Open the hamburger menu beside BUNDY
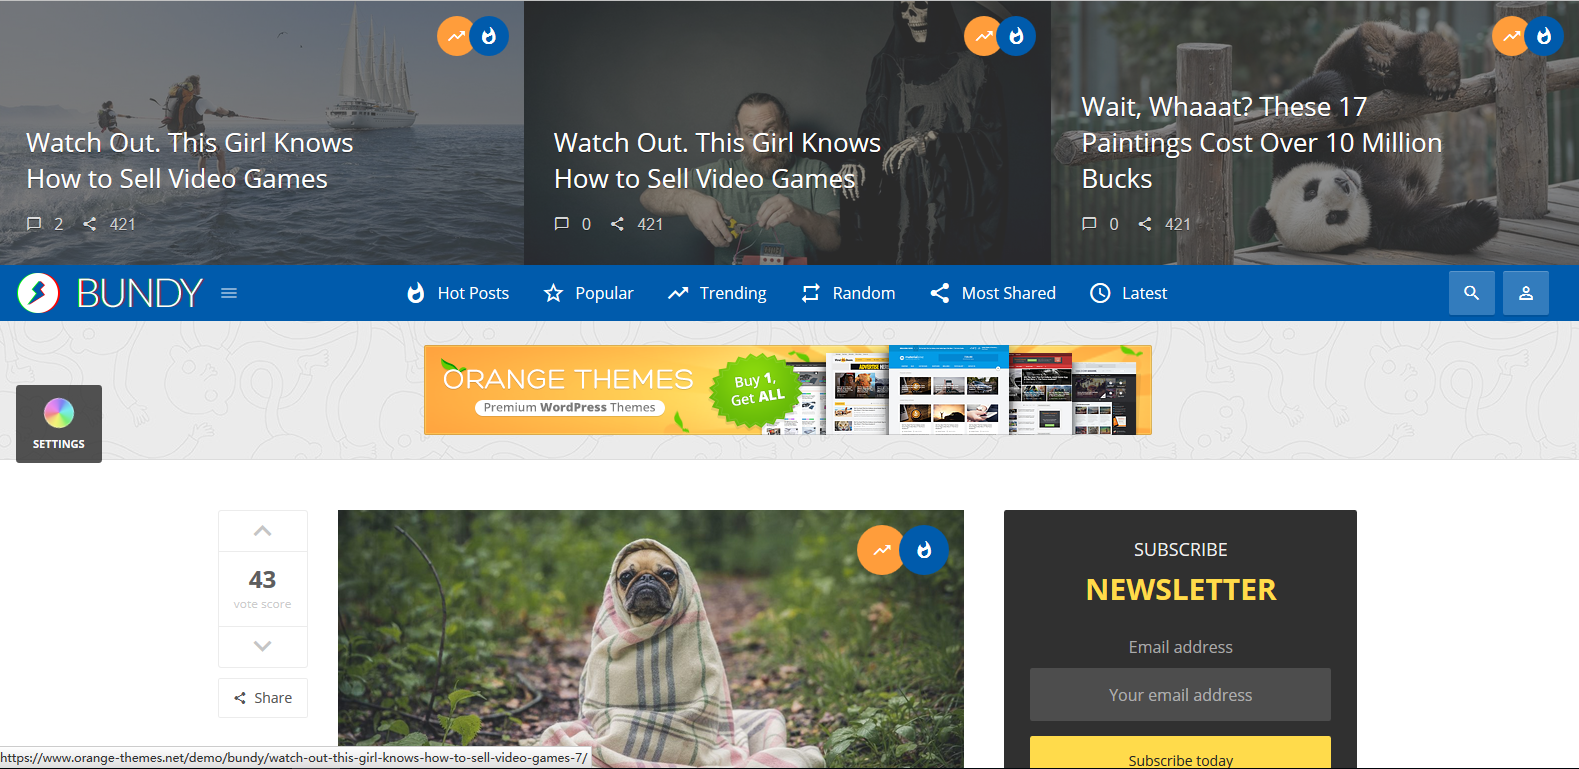The height and width of the screenshot is (769, 1579). click(229, 293)
